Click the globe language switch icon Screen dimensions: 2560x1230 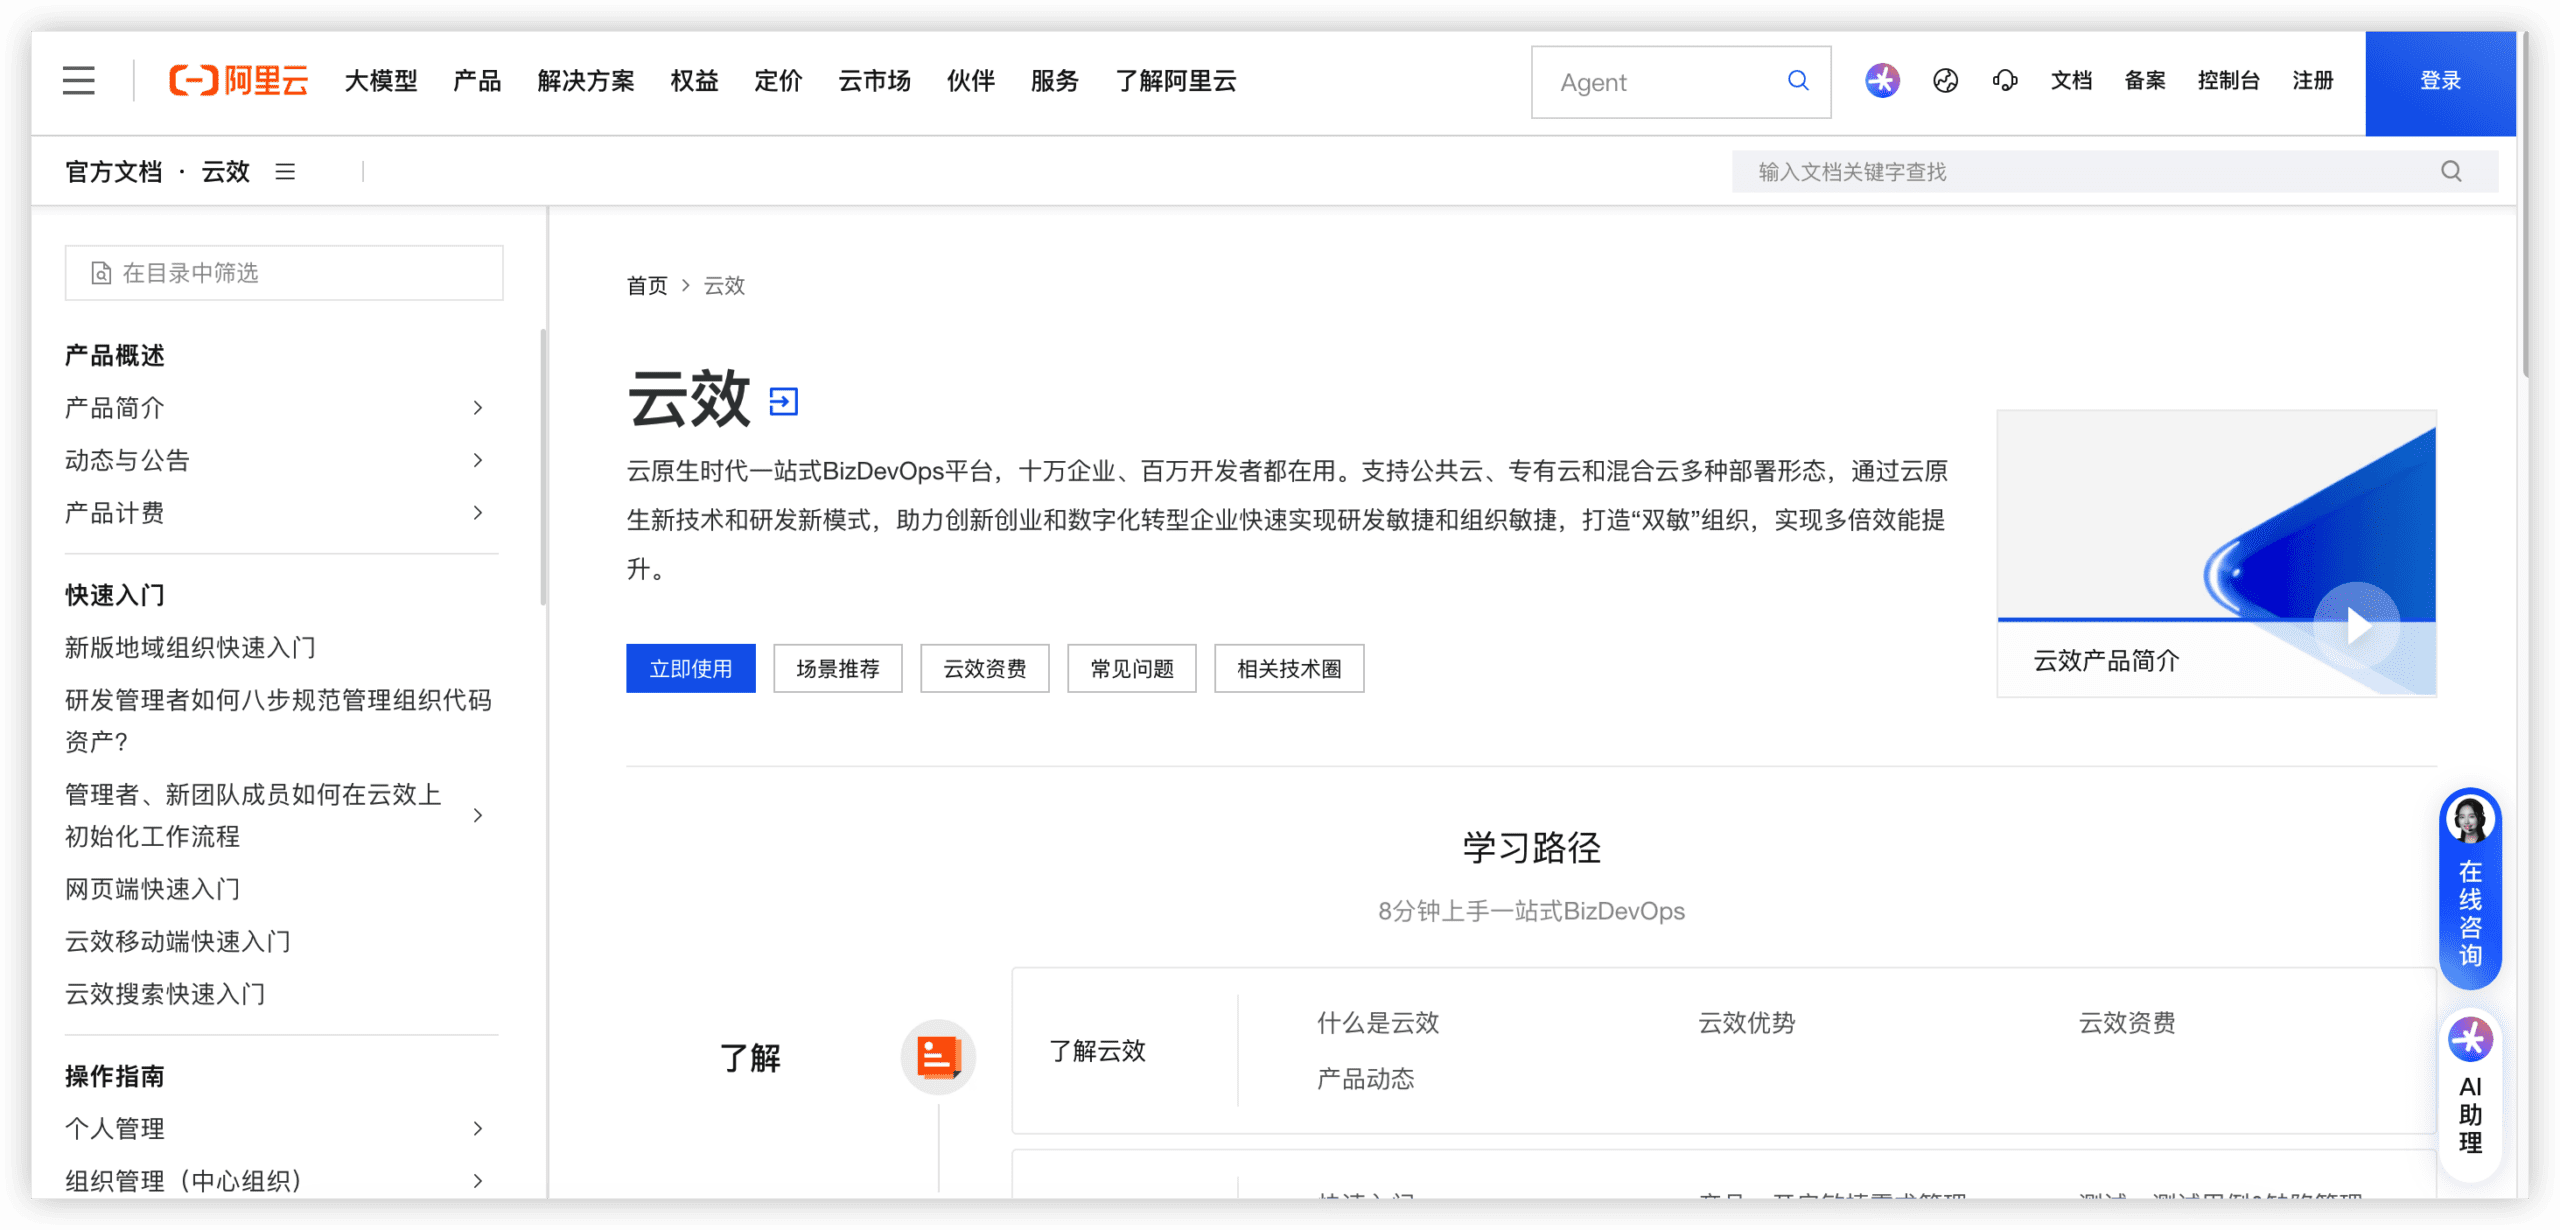(x=1945, y=81)
